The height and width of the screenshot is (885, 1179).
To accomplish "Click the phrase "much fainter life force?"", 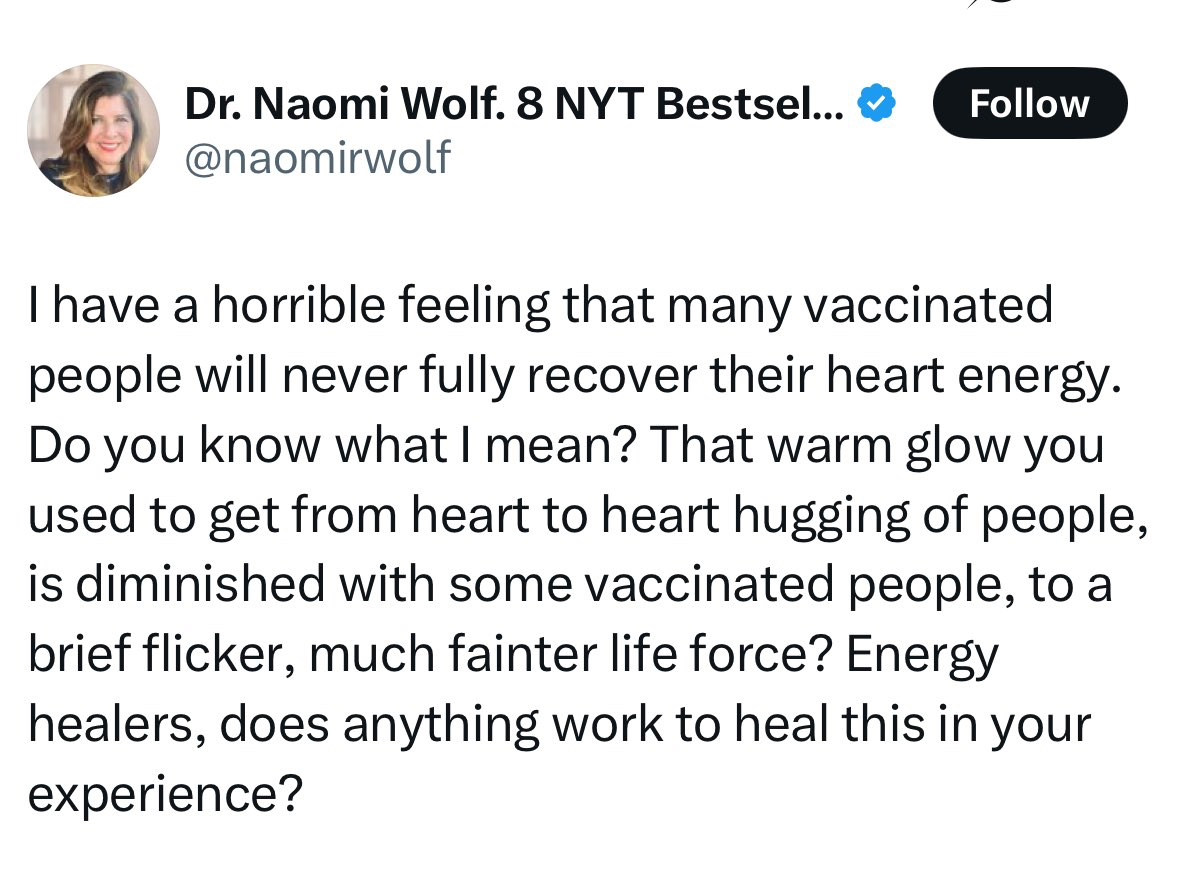I will (x=575, y=655).
